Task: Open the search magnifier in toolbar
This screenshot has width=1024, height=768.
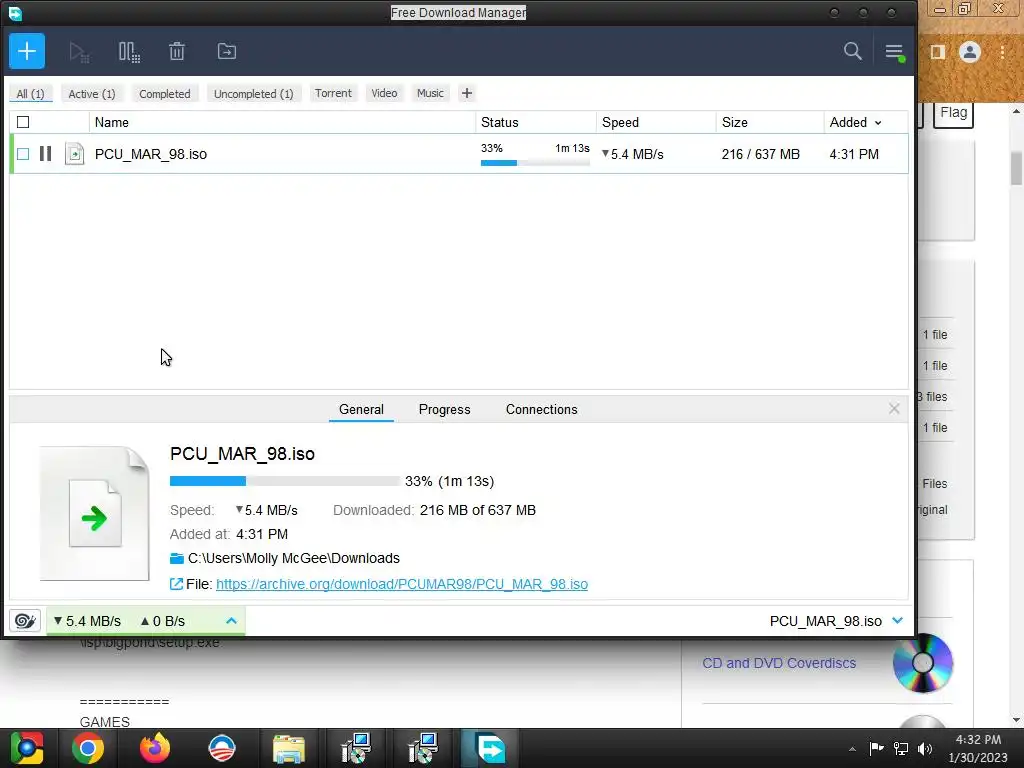Action: 852,51
